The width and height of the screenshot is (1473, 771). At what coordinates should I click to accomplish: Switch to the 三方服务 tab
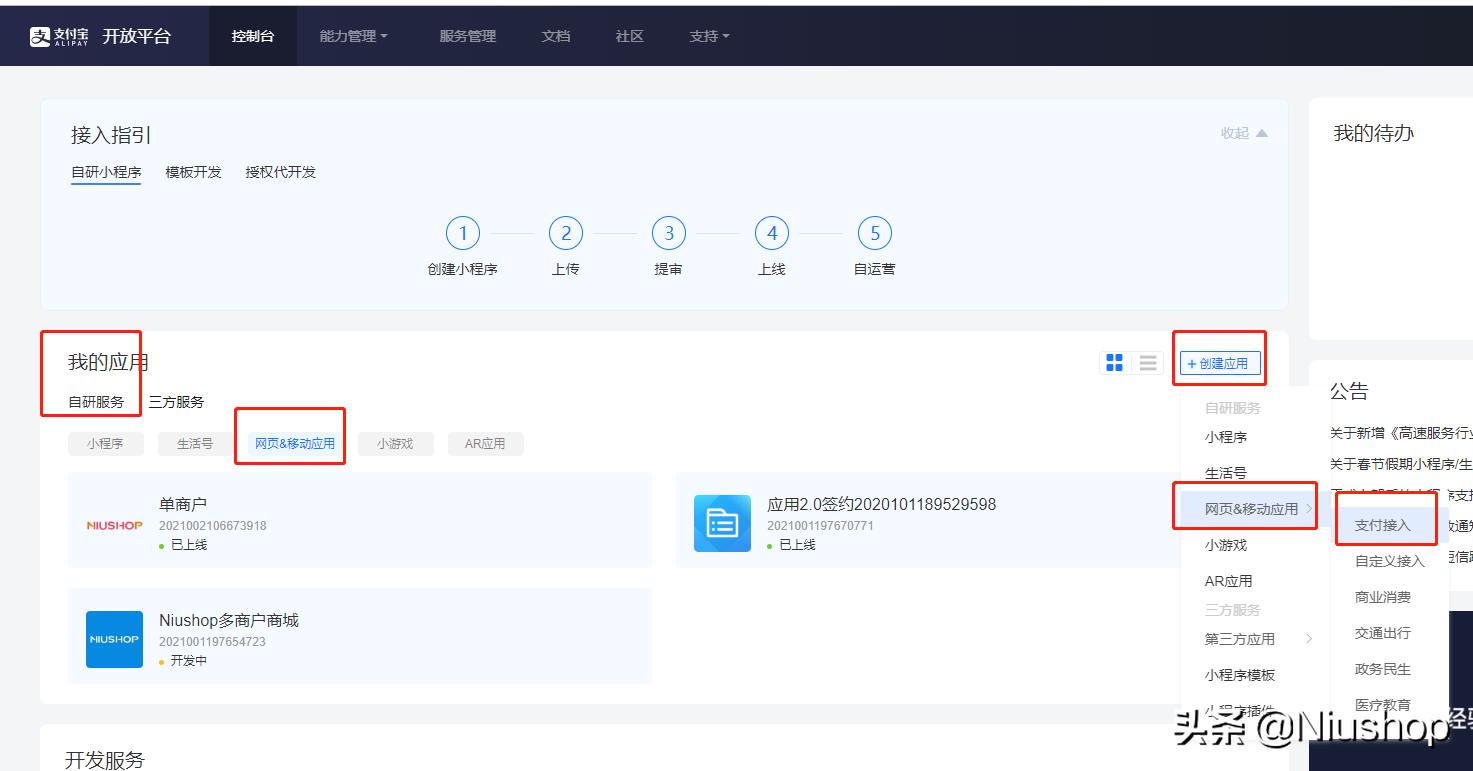tap(177, 403)
